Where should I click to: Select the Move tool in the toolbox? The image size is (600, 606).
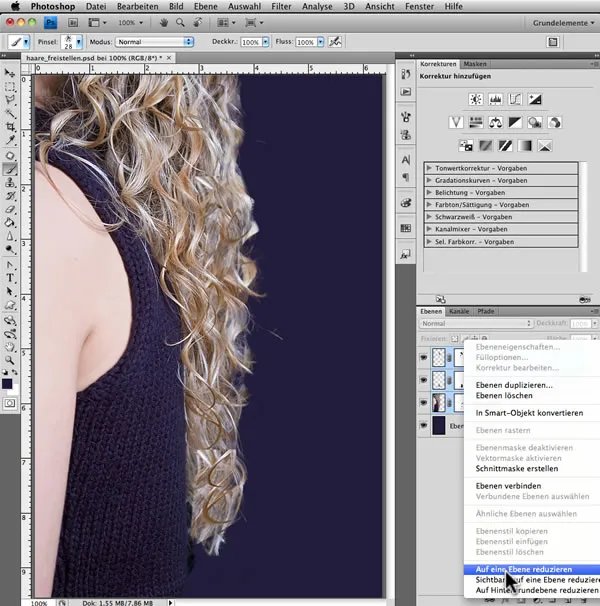coord(10,73)
